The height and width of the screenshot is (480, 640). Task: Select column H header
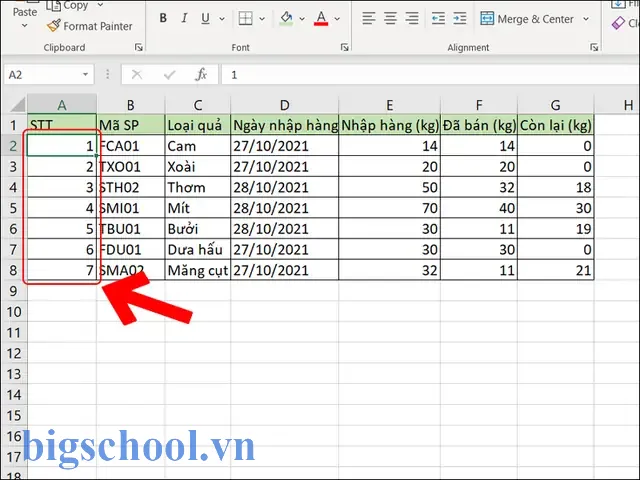pyautogui.click(x=617, y=105)
